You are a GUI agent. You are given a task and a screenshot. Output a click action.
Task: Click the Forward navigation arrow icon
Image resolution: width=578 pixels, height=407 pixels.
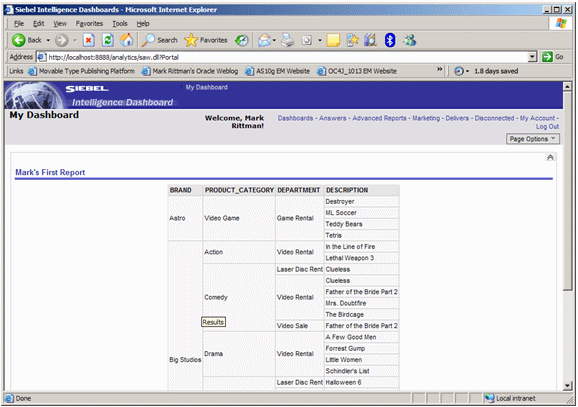click(62, 40)
